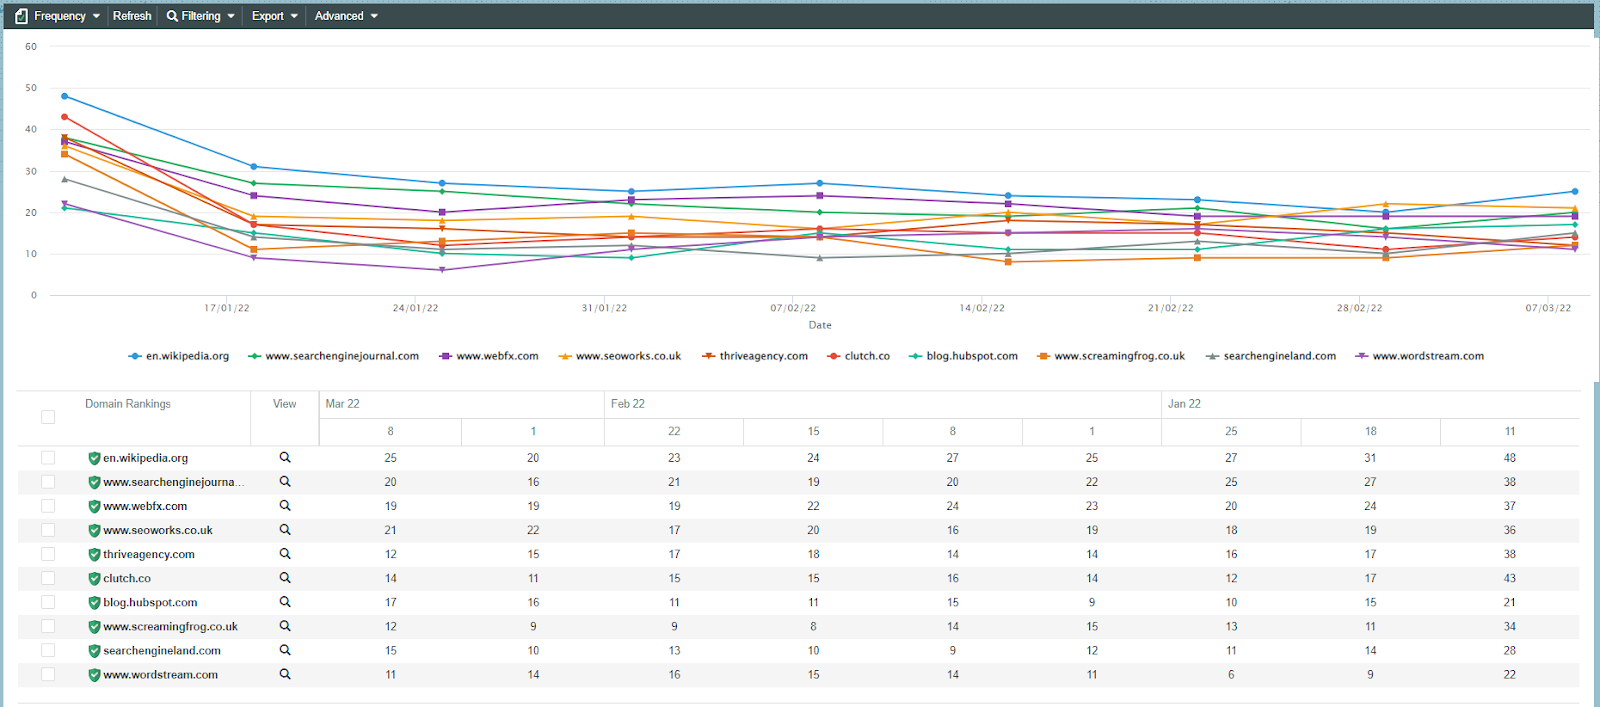Click green shield icon beside en.wikipedia.org

(94, 458)
